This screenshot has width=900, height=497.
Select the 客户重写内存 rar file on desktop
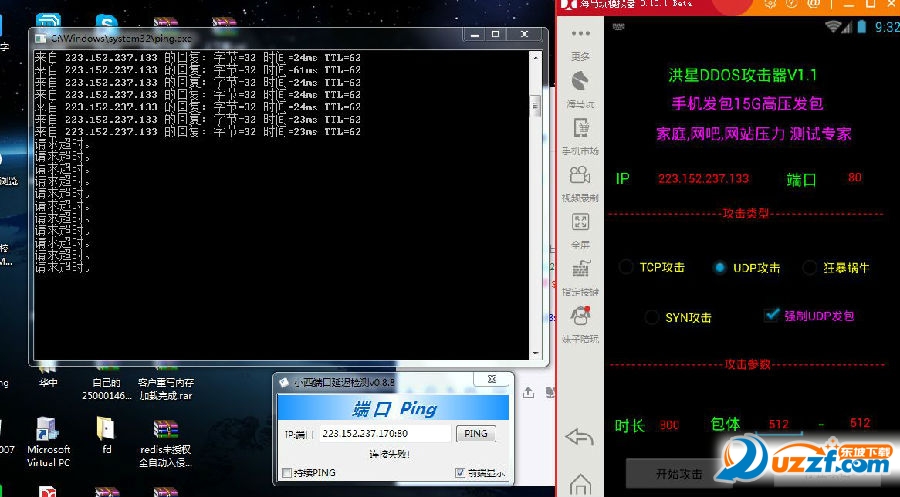click(166, 382)
